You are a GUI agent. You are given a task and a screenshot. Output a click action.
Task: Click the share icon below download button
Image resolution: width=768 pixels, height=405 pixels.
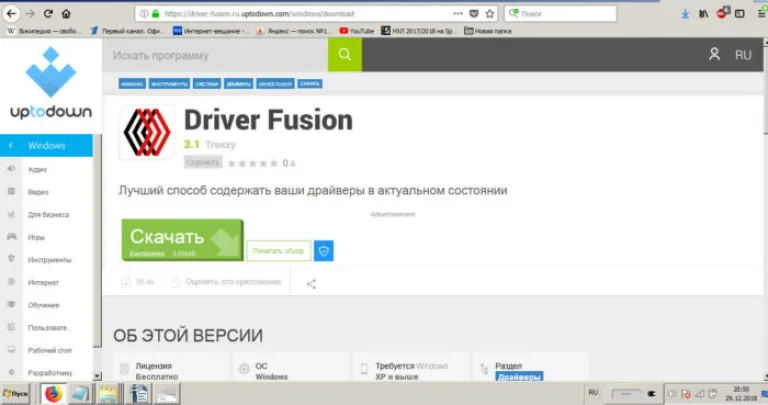(311, 284)
